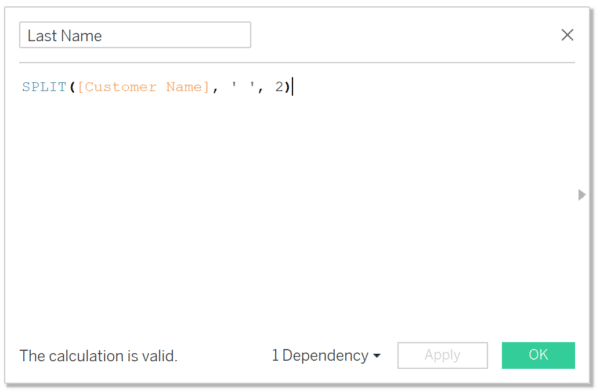Click the opening parenthesis after SPLIT

coord(72,87)
